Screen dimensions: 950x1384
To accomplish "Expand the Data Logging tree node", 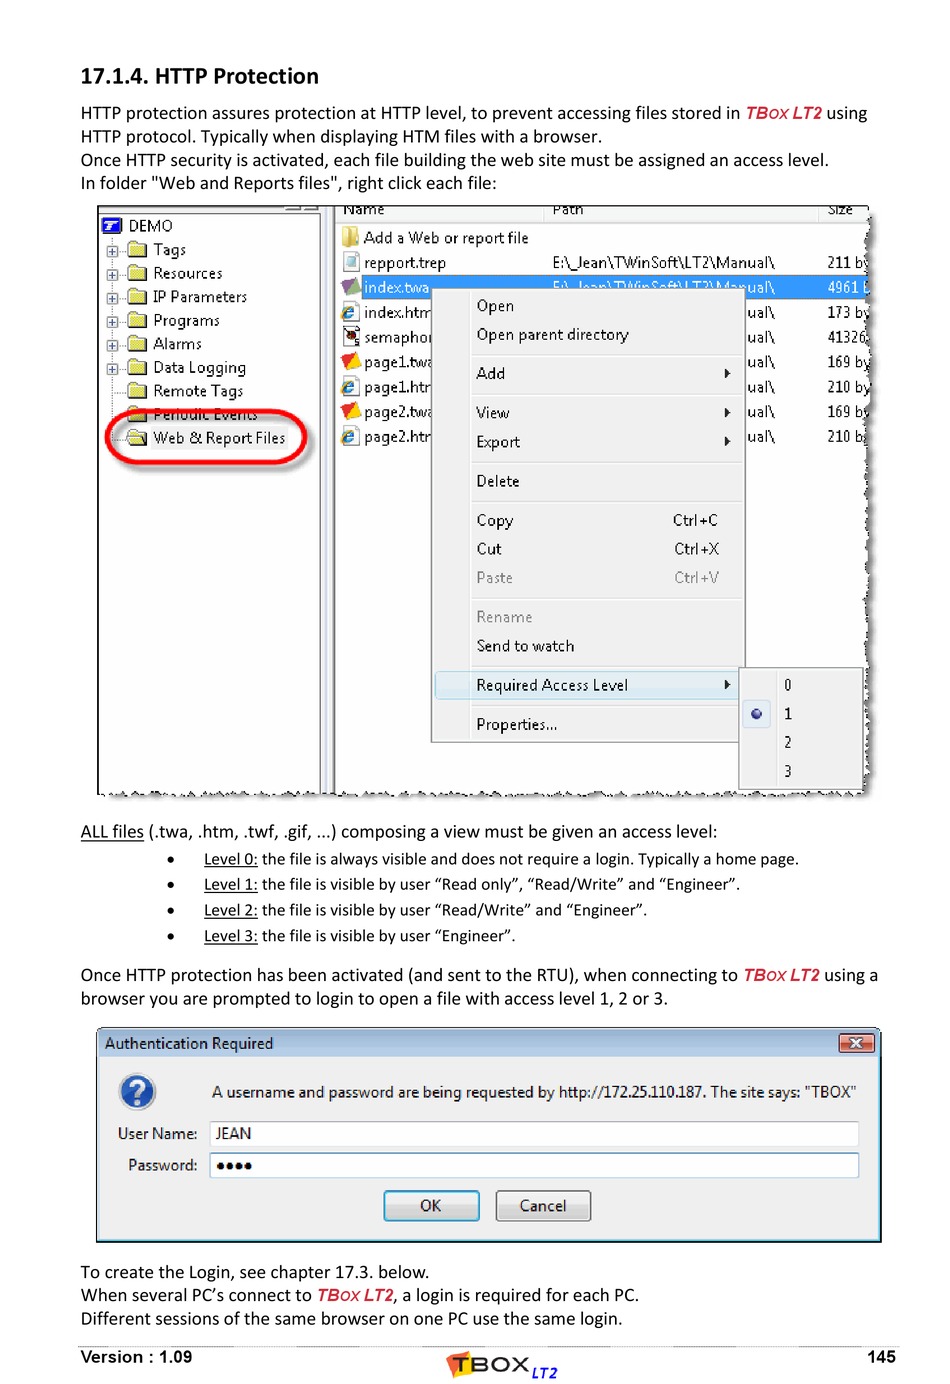I will click(112, 368).
